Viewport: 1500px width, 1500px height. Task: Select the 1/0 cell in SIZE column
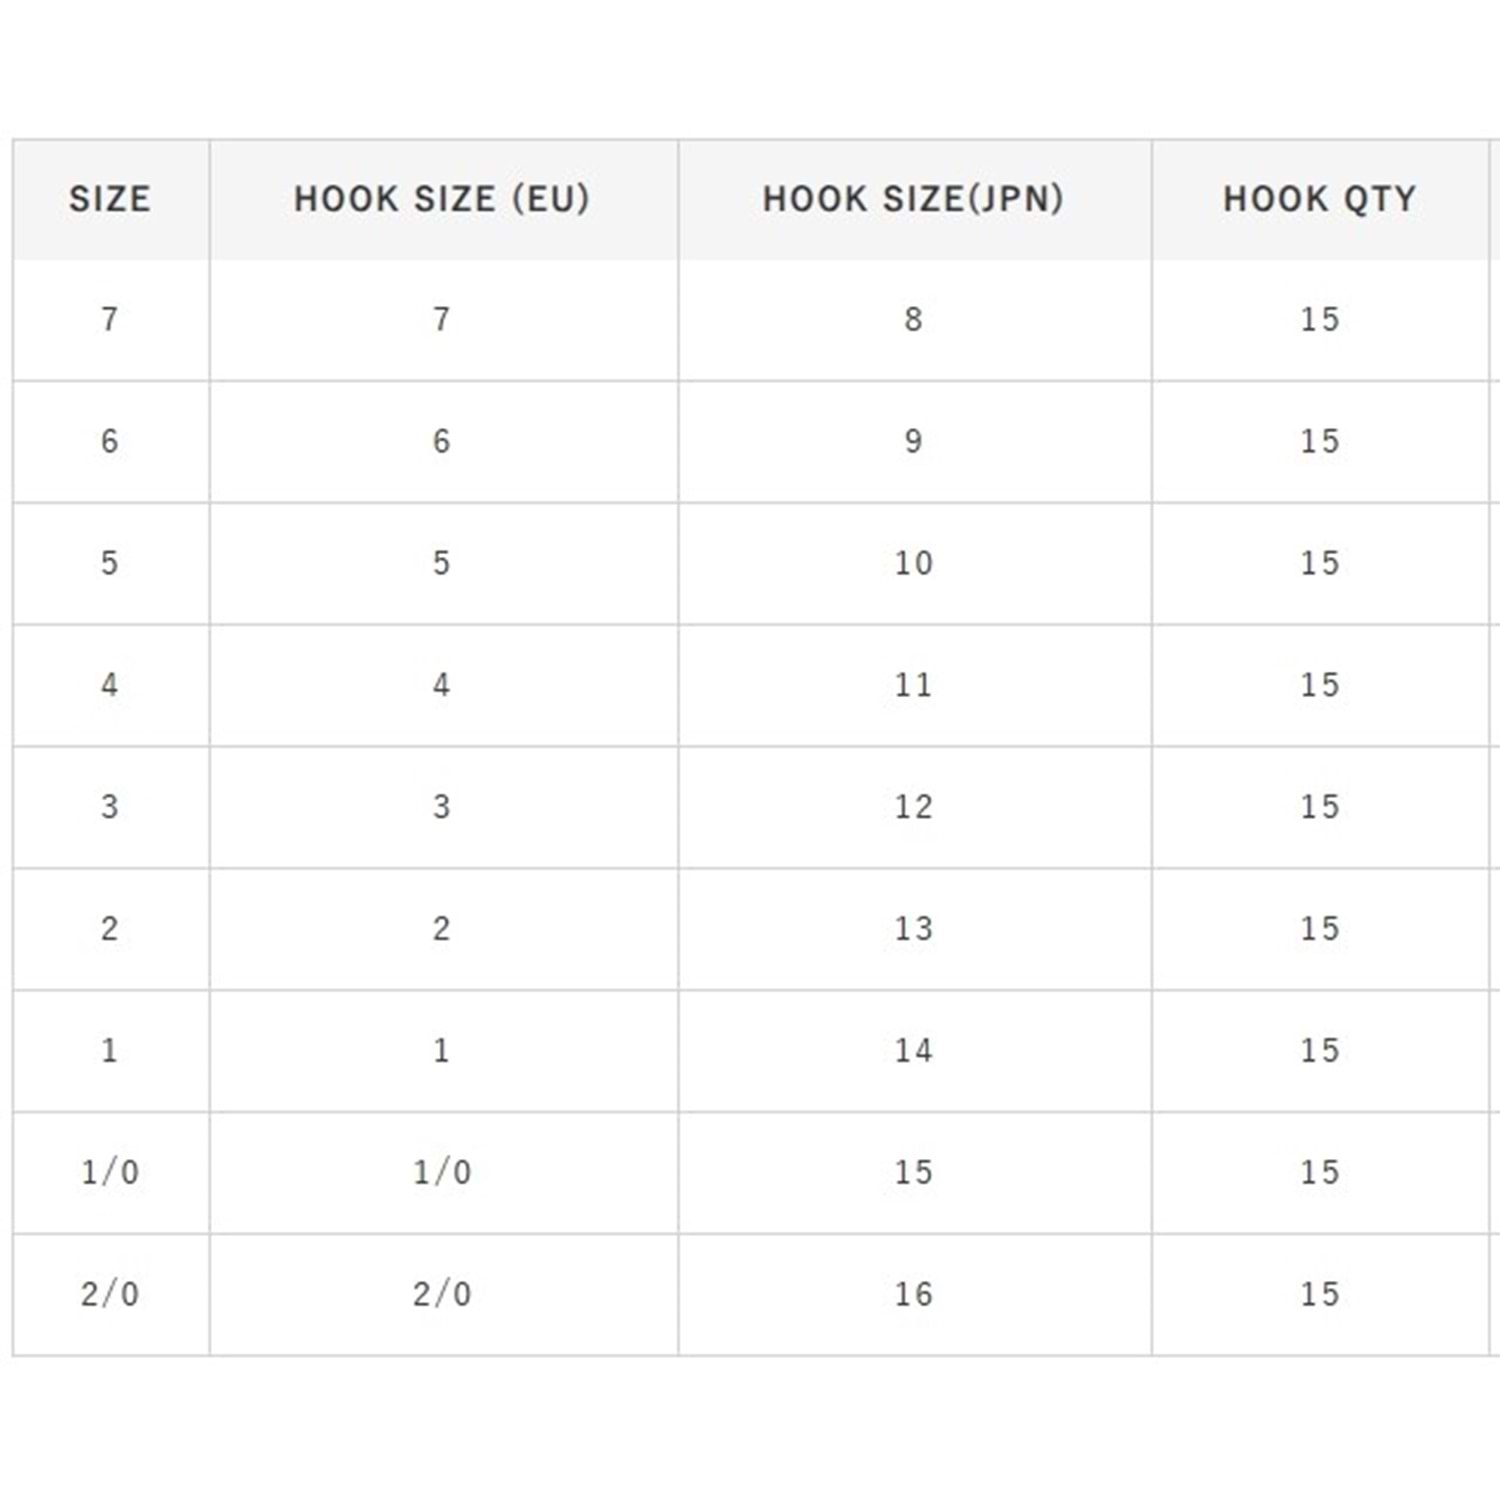coord(110,1172)
